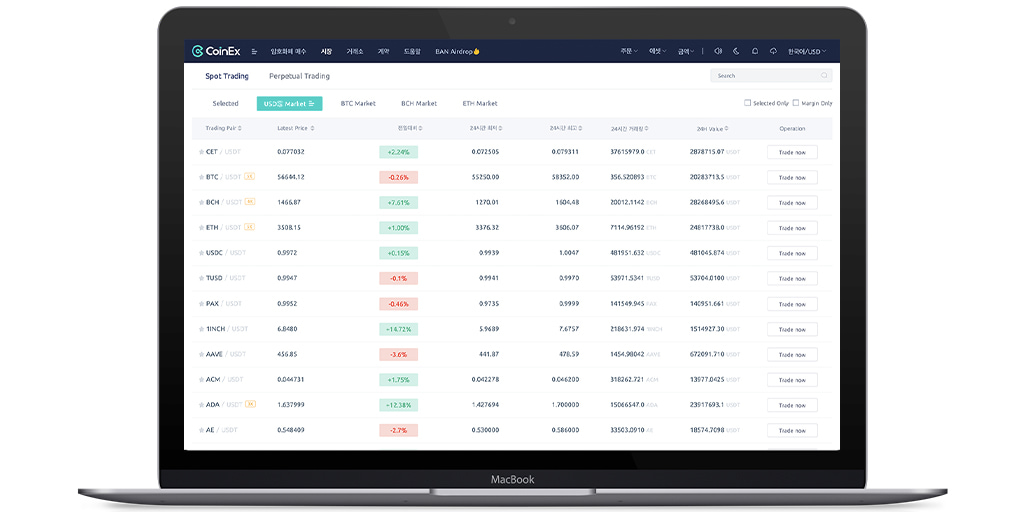Sort by 24시간 최저 low column
The width and height of the screenshot is (1024, 512).
tap(486, 129)
